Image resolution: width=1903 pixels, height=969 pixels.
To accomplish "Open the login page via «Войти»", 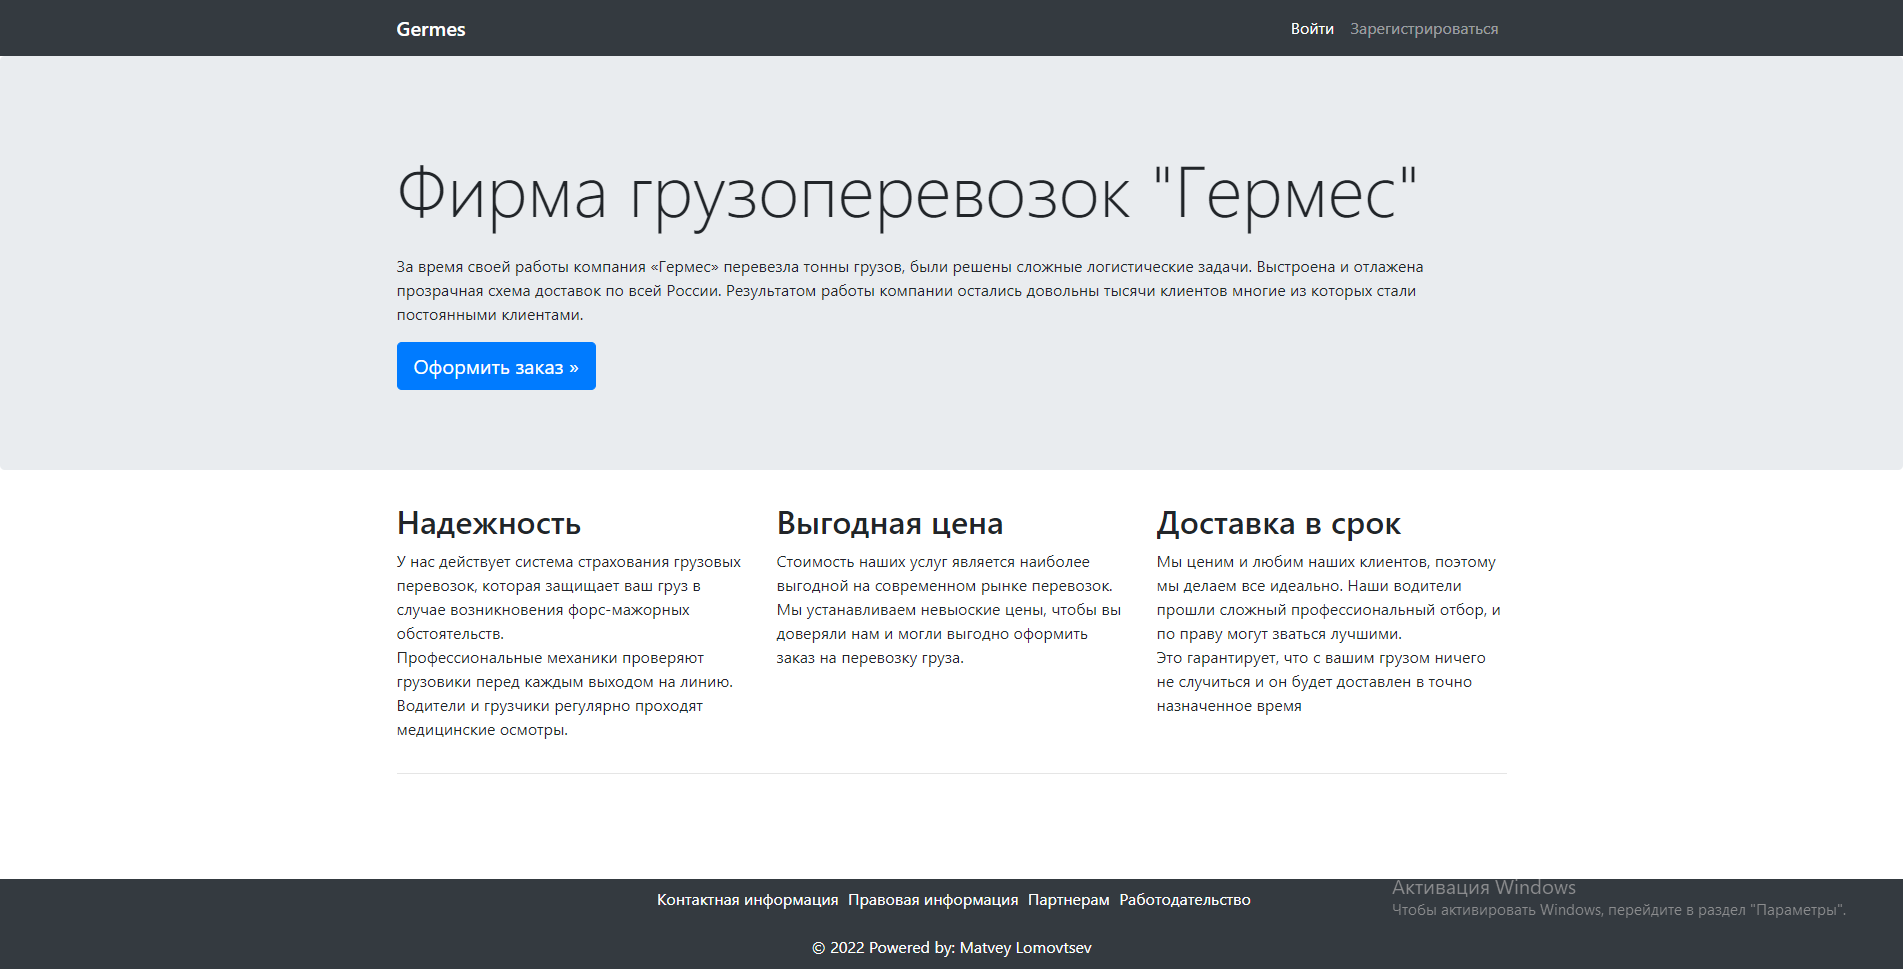I will 1311,28.
